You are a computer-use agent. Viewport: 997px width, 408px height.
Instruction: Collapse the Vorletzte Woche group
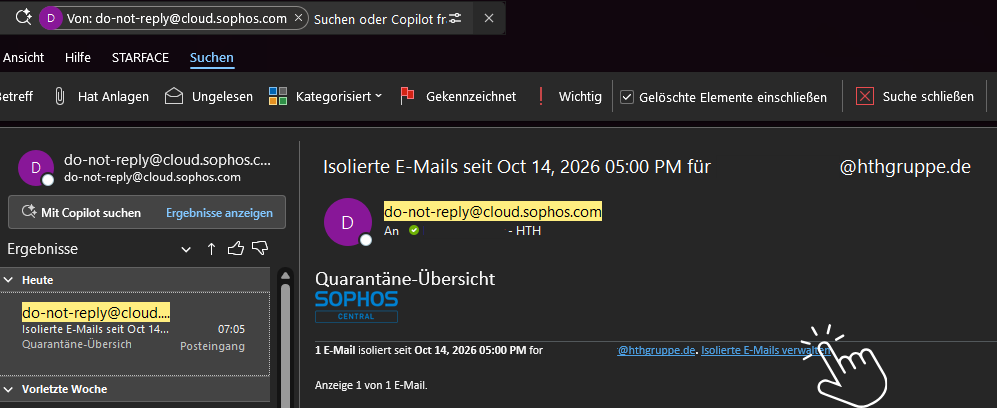[9, 389]
